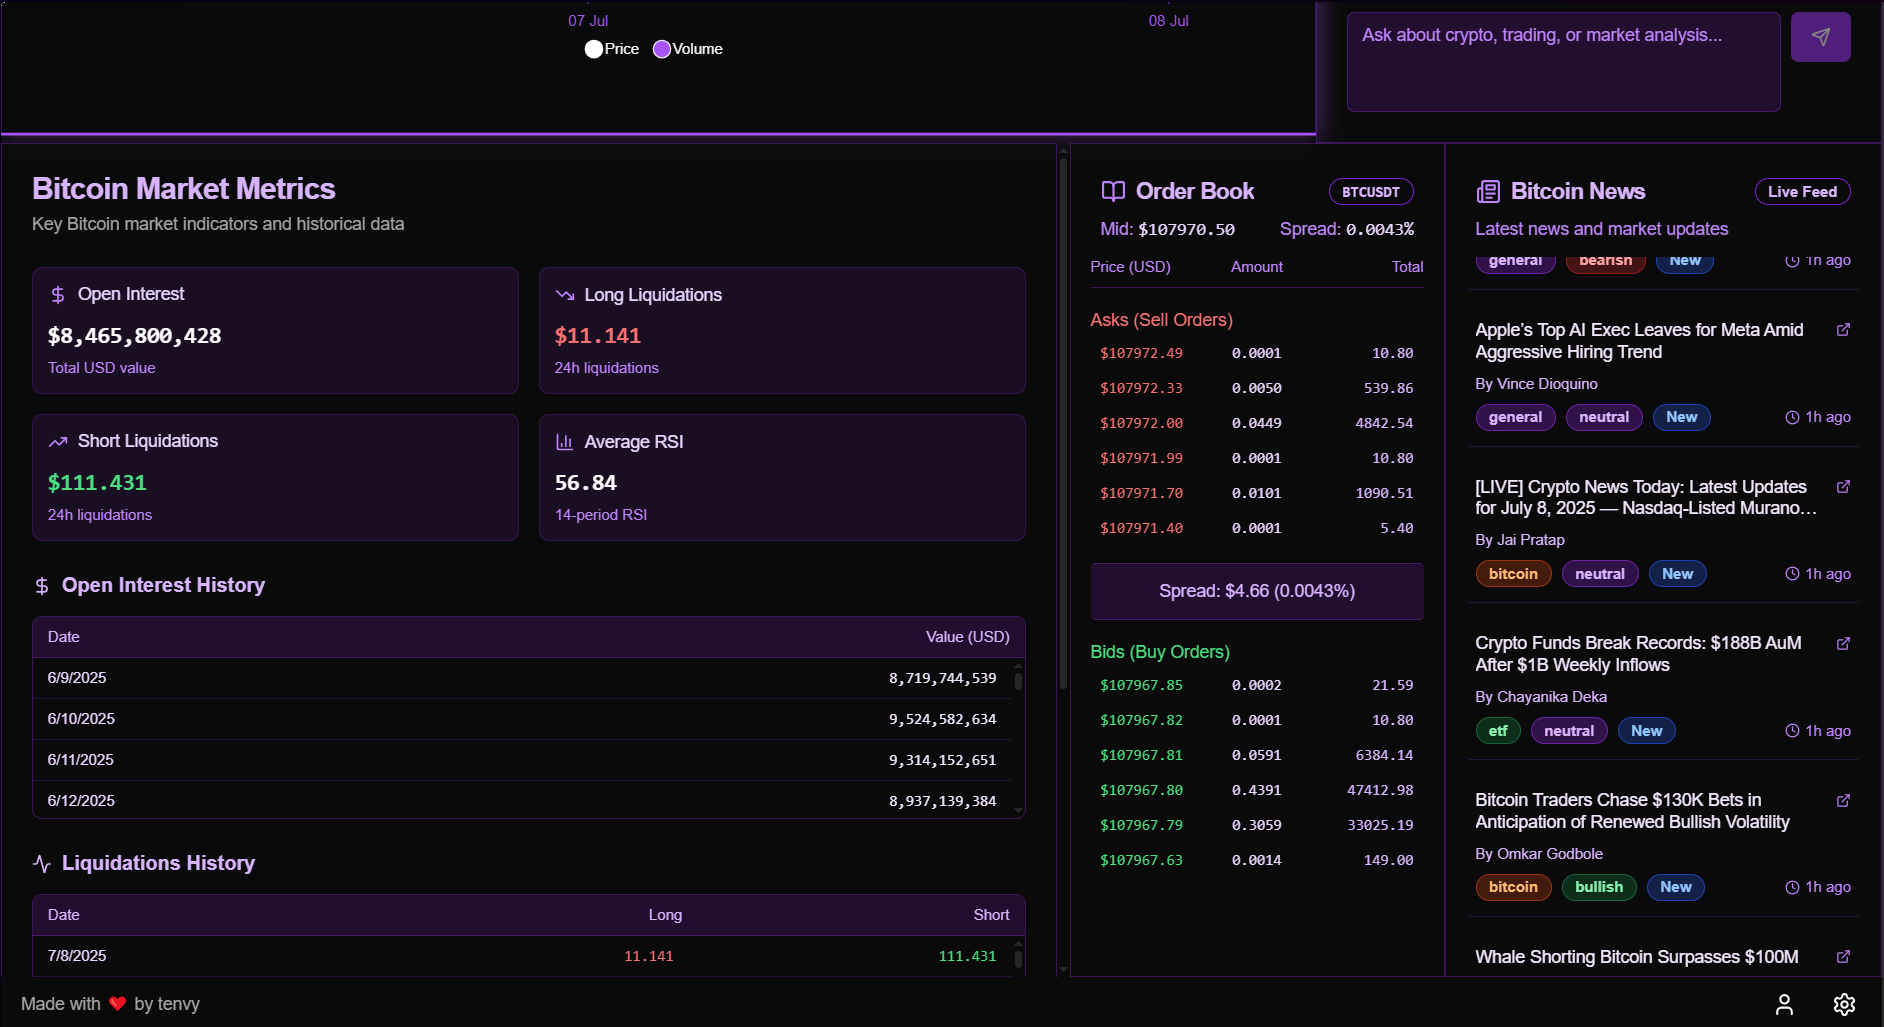The image size is (1884, 1027).
Task: Click Value (USD) header in Open Interest History
Action: (x=967, y=637)
